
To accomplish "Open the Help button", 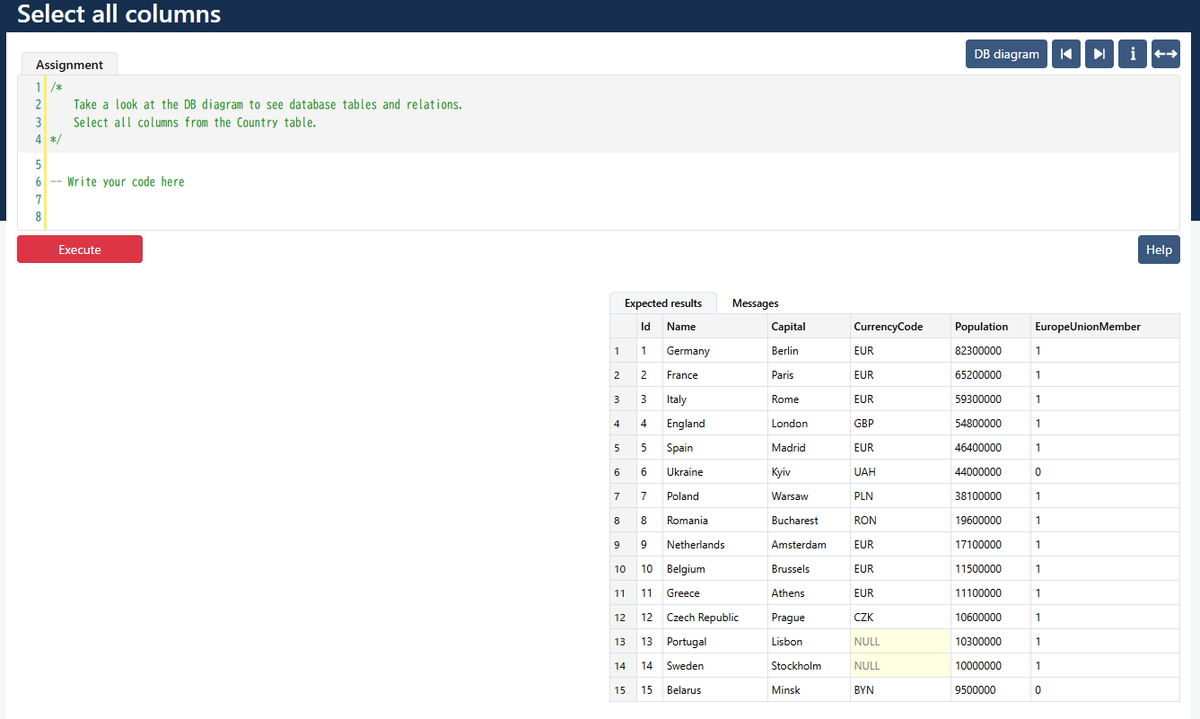I will tap(1159, 249).
